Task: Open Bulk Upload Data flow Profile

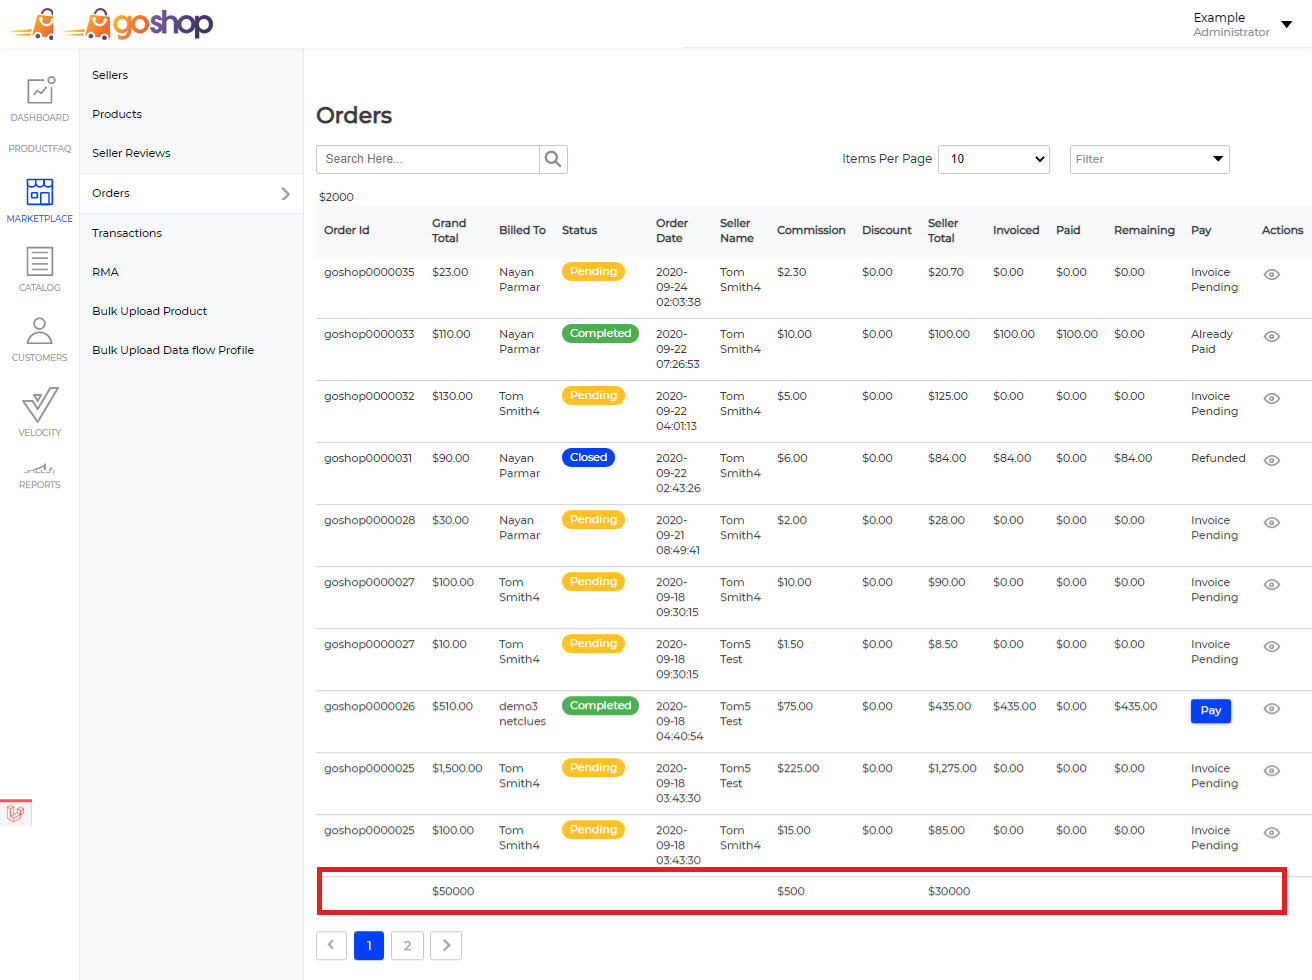Action: click(173, 350)
